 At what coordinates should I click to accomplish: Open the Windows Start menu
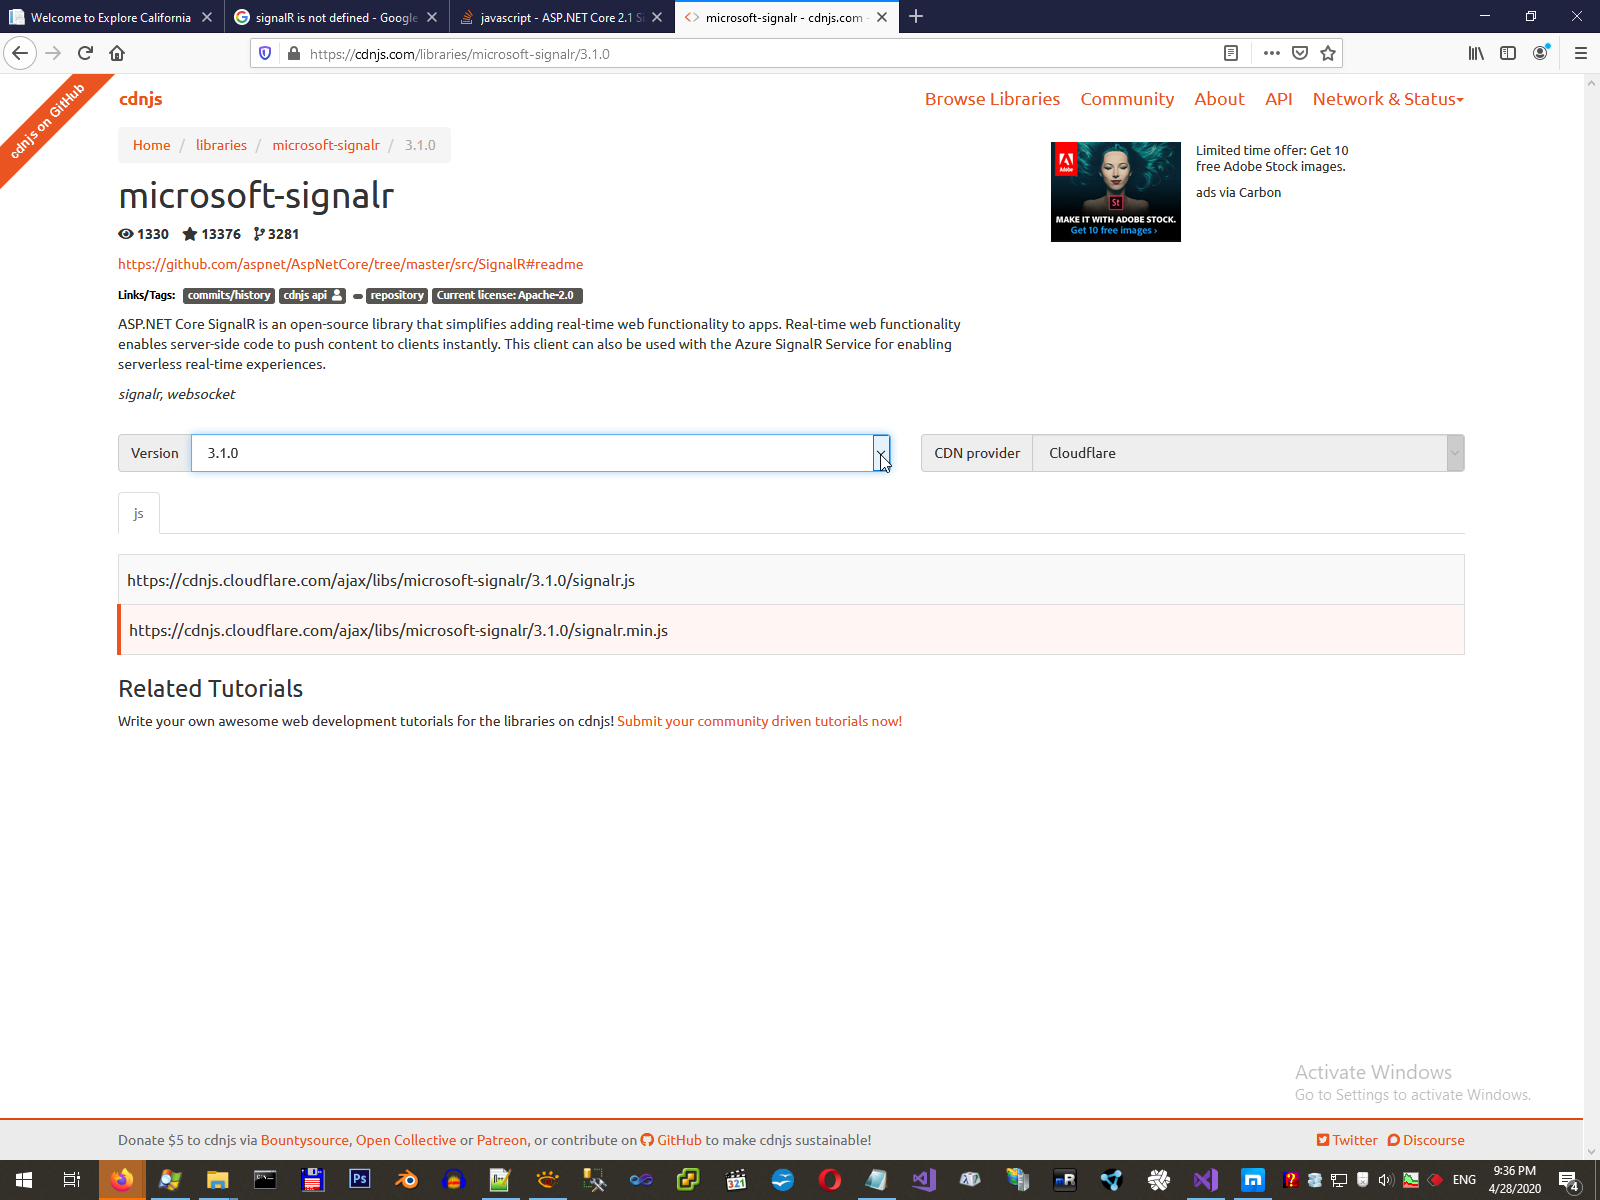click(x=24, y=1180)
